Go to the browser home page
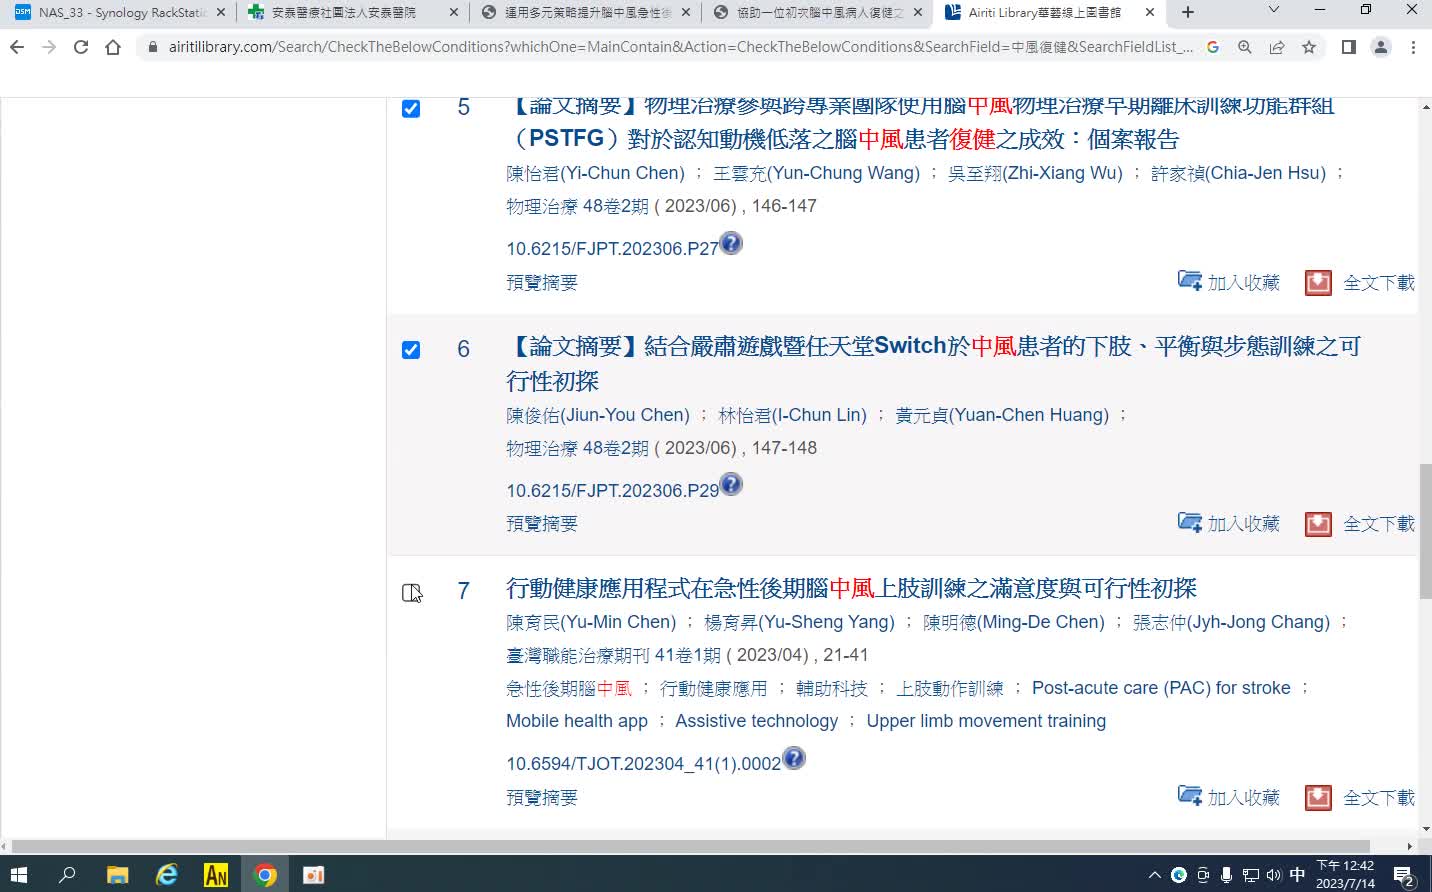The height and width of the screenshot is (892, 1432). (113, 47)
